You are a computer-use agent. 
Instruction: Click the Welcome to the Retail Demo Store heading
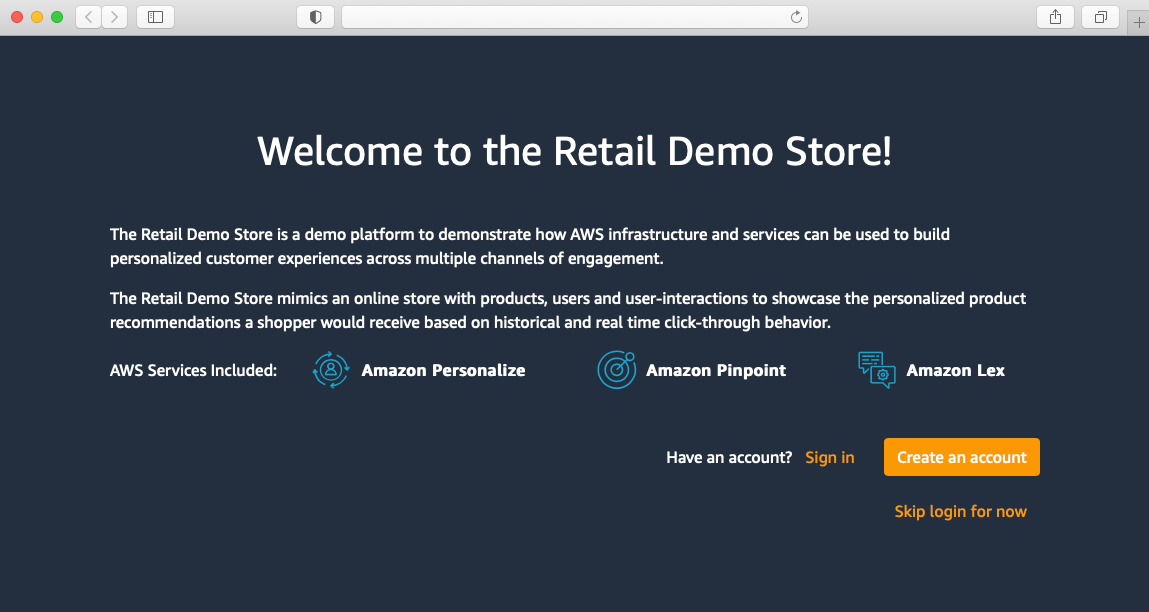pyautogui.click(x=574, y=151)
